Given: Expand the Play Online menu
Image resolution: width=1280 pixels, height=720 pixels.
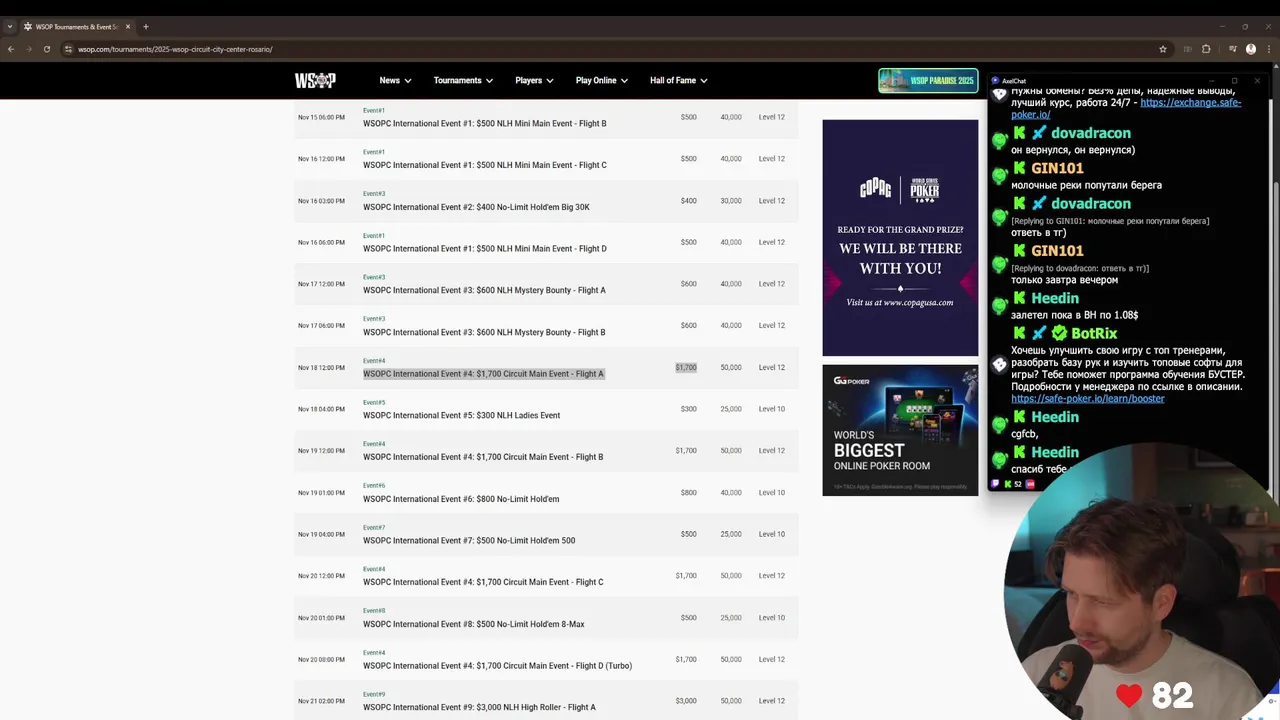Looking at the screenshot, I should [x=601, y=80].
